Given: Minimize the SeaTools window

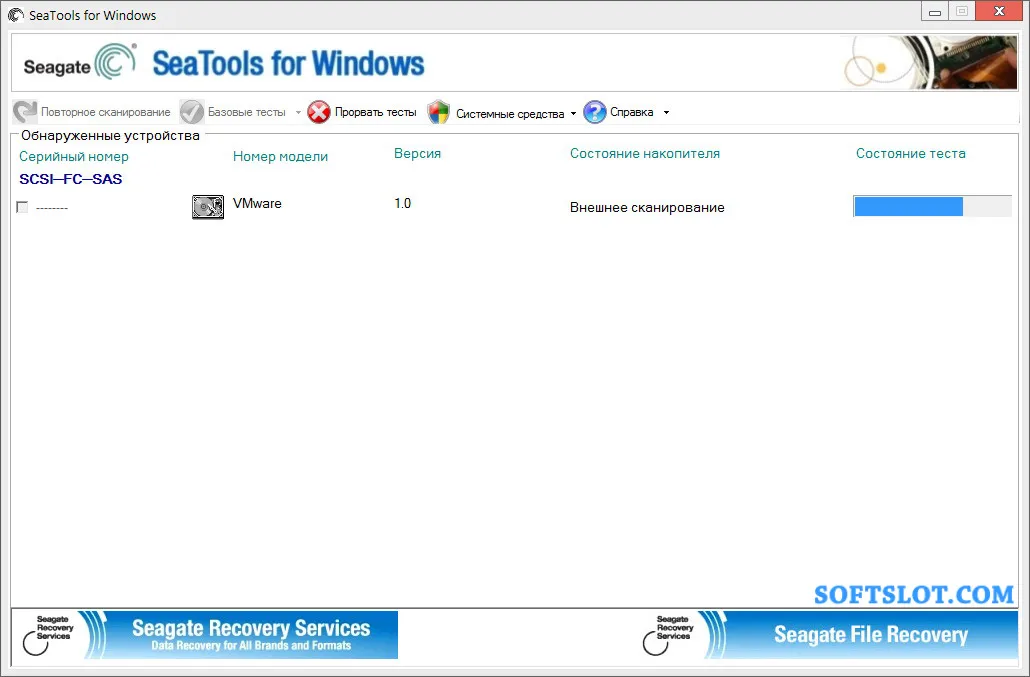Looking at the screenshot, I should click(935, 11).
